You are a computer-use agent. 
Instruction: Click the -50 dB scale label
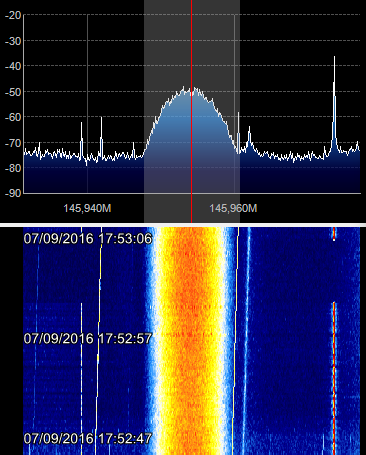(x=13, y=92)
